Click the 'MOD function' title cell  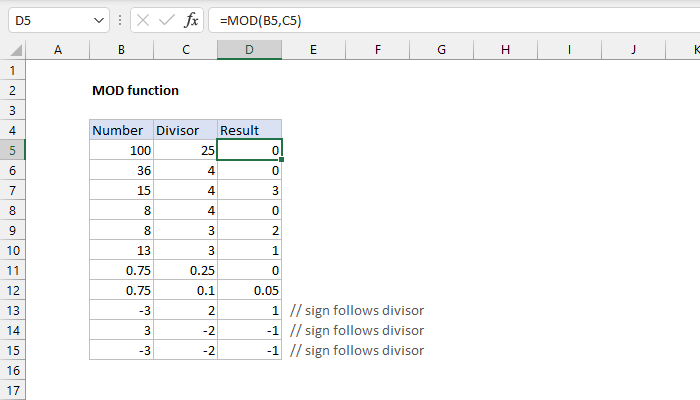(x=135, y=91)
